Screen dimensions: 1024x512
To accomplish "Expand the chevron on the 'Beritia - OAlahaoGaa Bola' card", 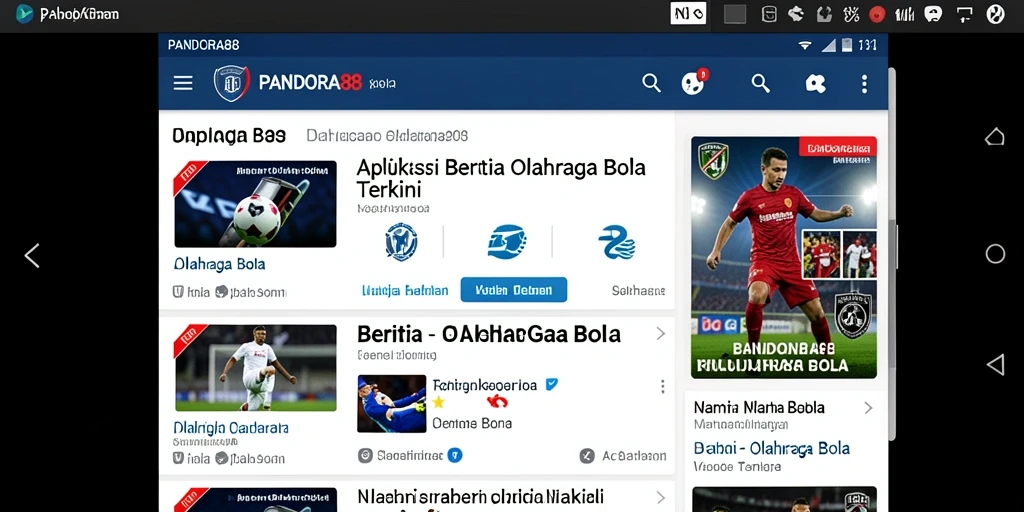I will click(660, 334).
